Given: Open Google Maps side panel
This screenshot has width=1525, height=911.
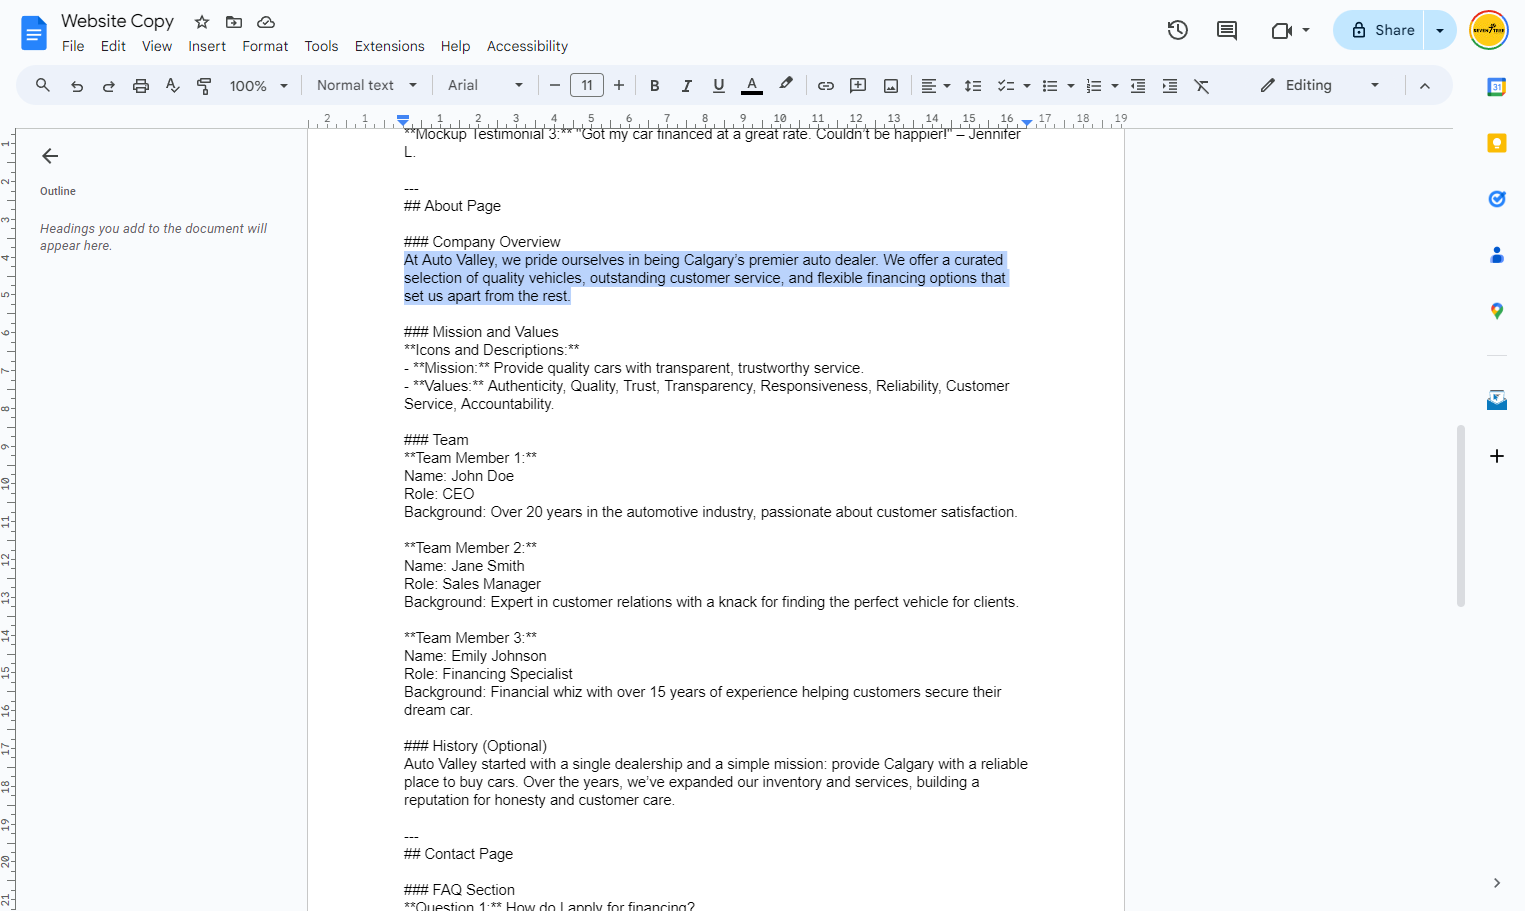Looking at the screenshot, I should pyautogui.click(x=1497, y=311).
